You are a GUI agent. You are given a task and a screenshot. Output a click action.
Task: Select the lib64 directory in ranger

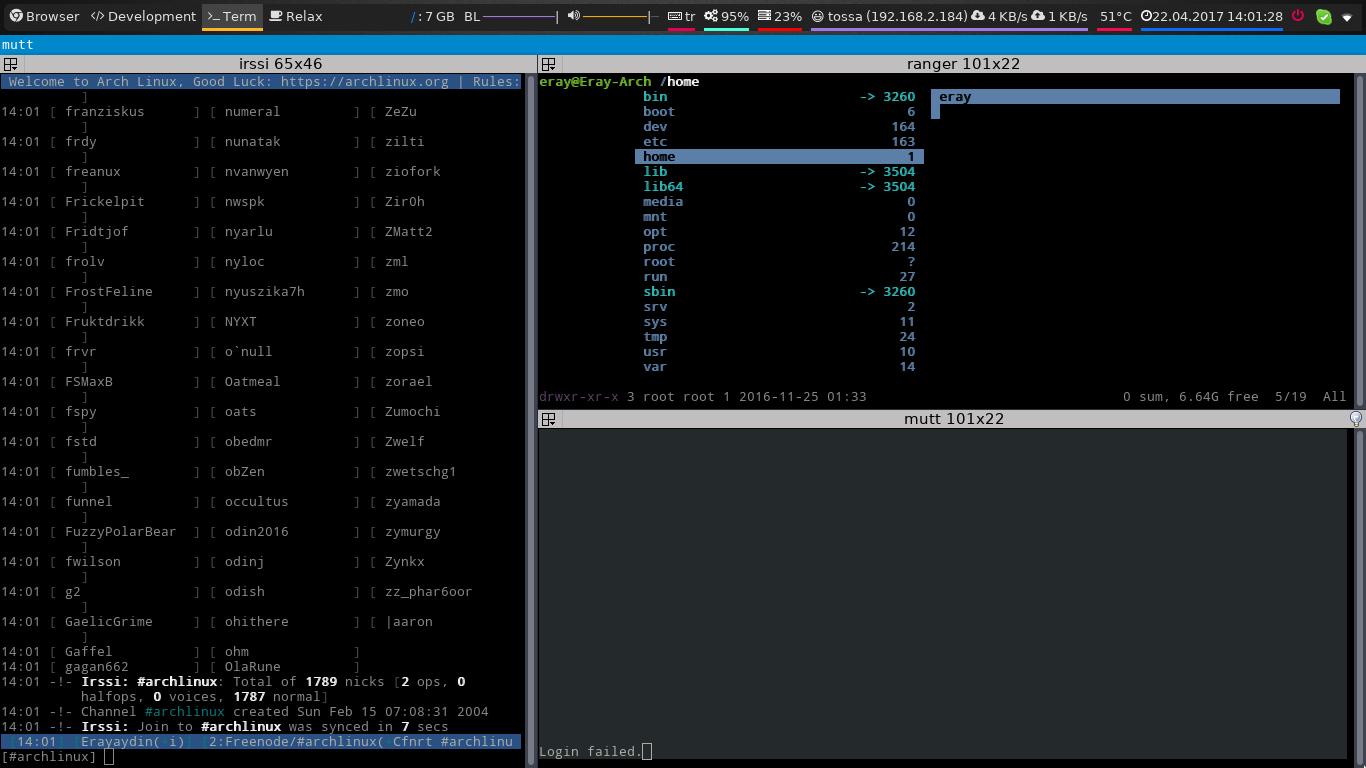[x=779, y=187]
